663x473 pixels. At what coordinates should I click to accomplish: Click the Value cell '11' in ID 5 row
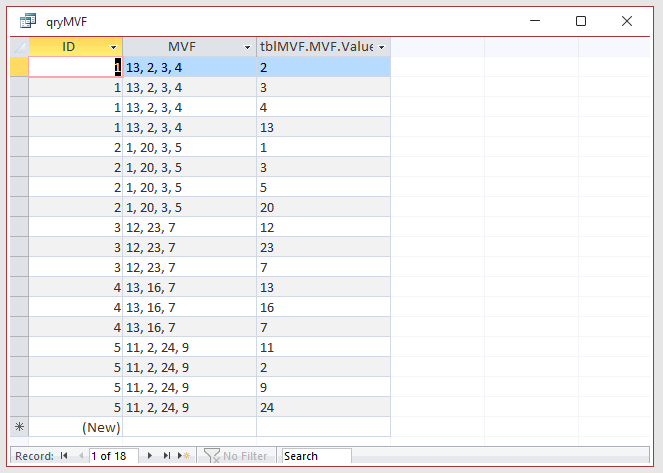coord(323,347)
